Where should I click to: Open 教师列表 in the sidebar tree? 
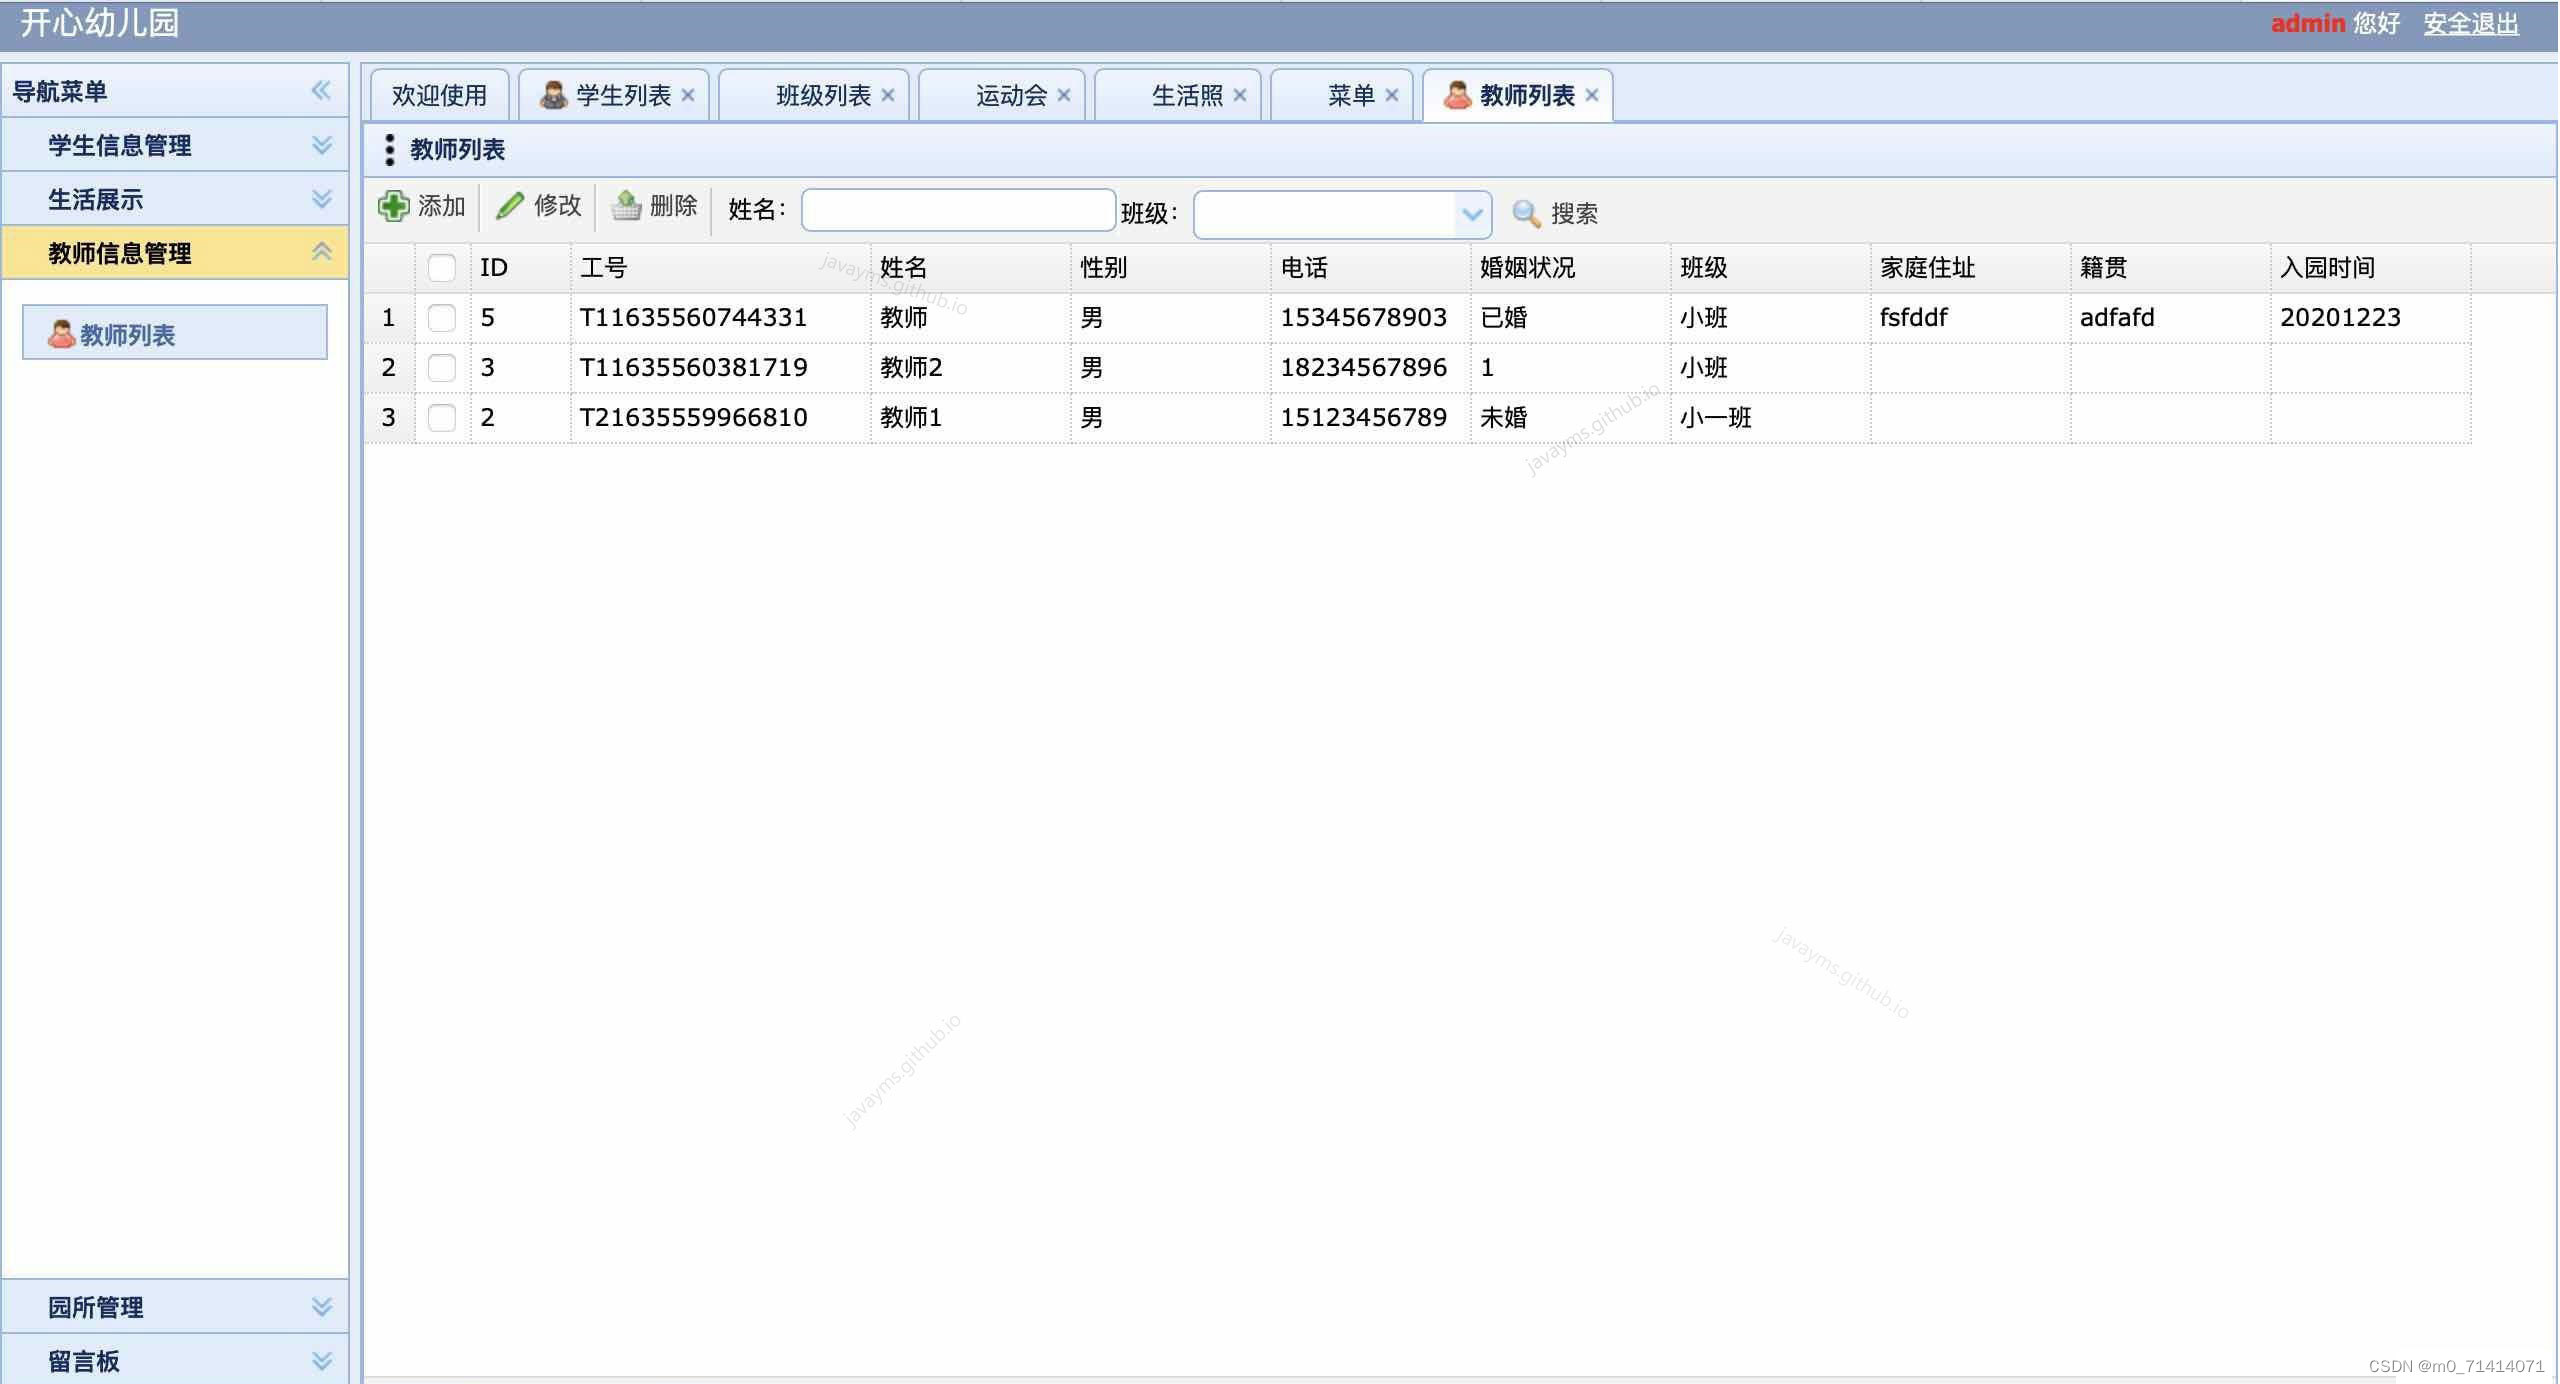pyautogui.click(x=127, y=334)
